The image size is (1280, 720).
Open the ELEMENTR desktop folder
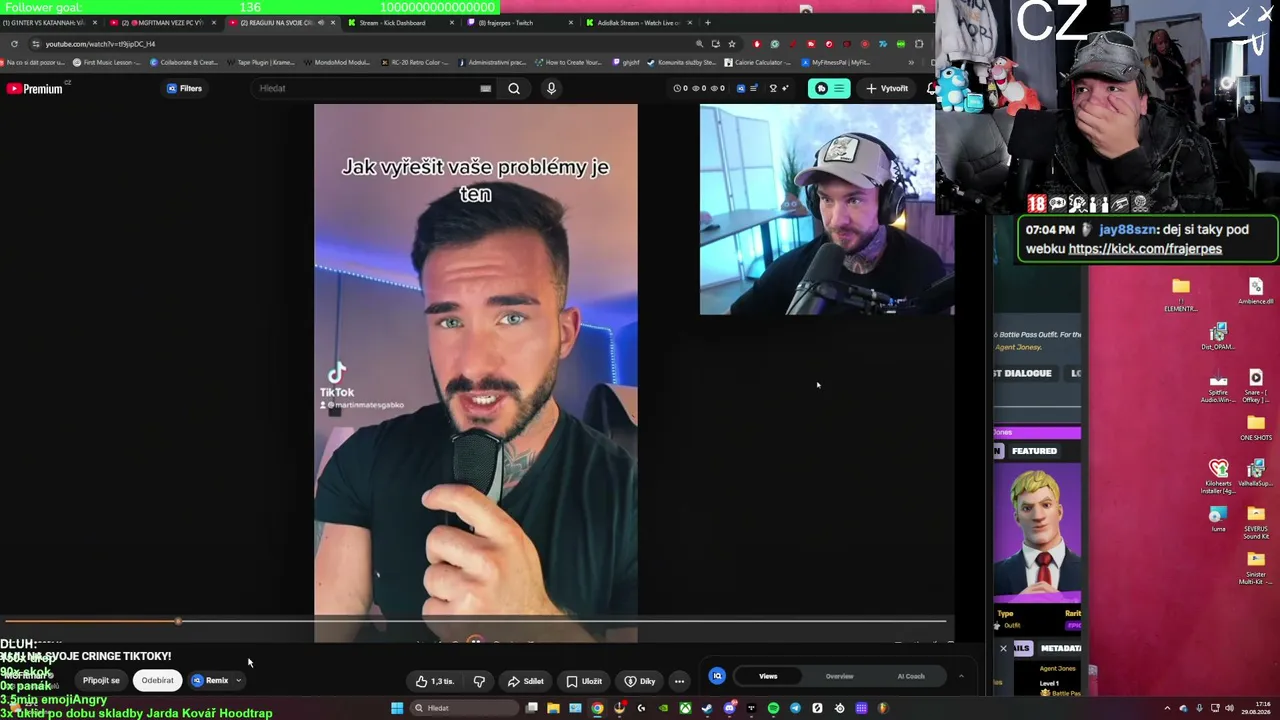[x=1181, y=294]
